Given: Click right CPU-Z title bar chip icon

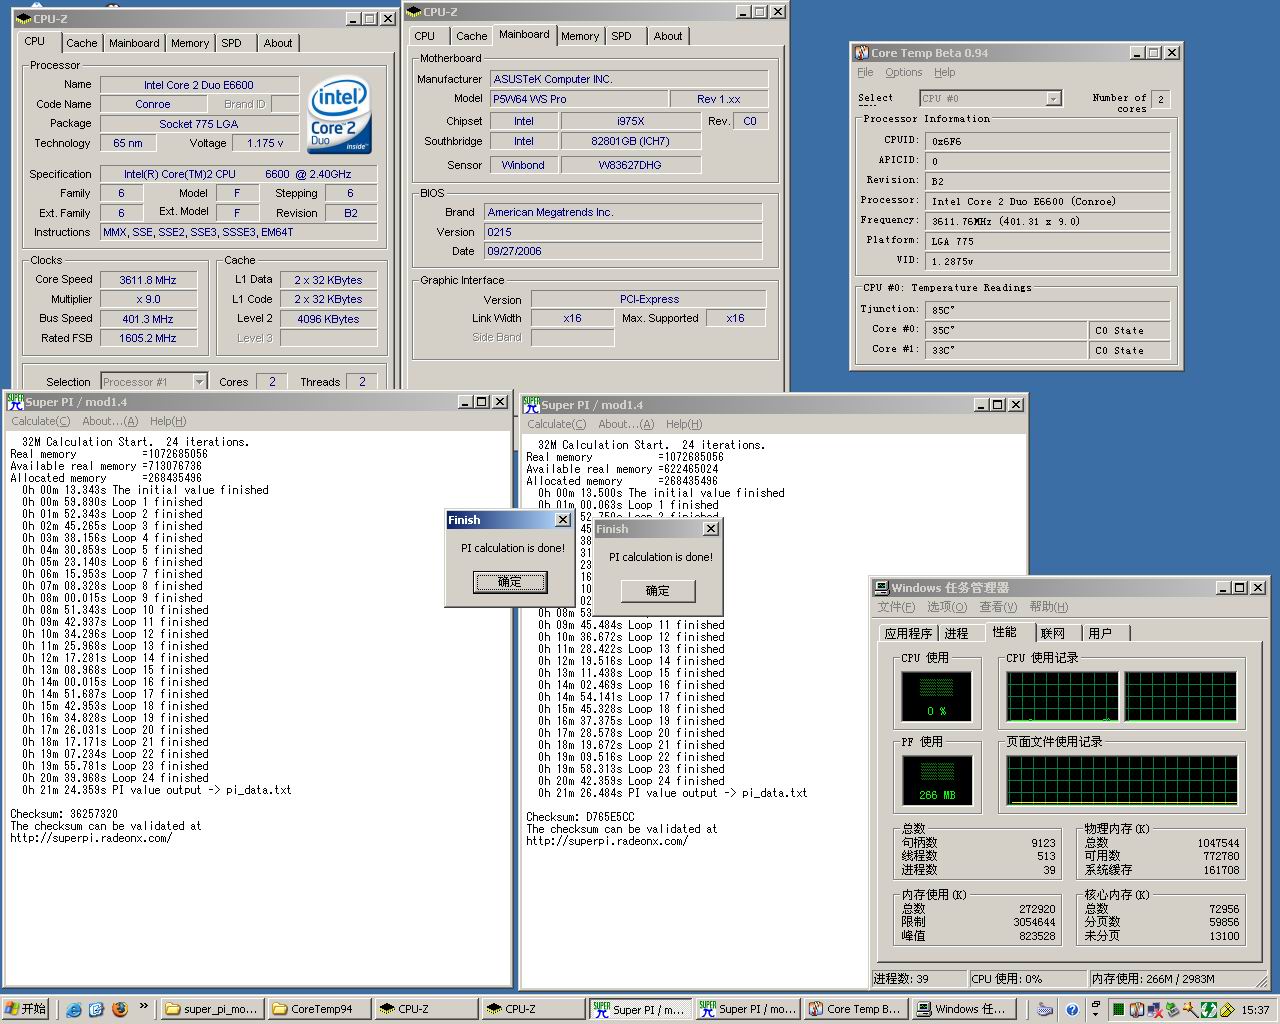Looking at the screenshot, I should [x=414, y=12].
